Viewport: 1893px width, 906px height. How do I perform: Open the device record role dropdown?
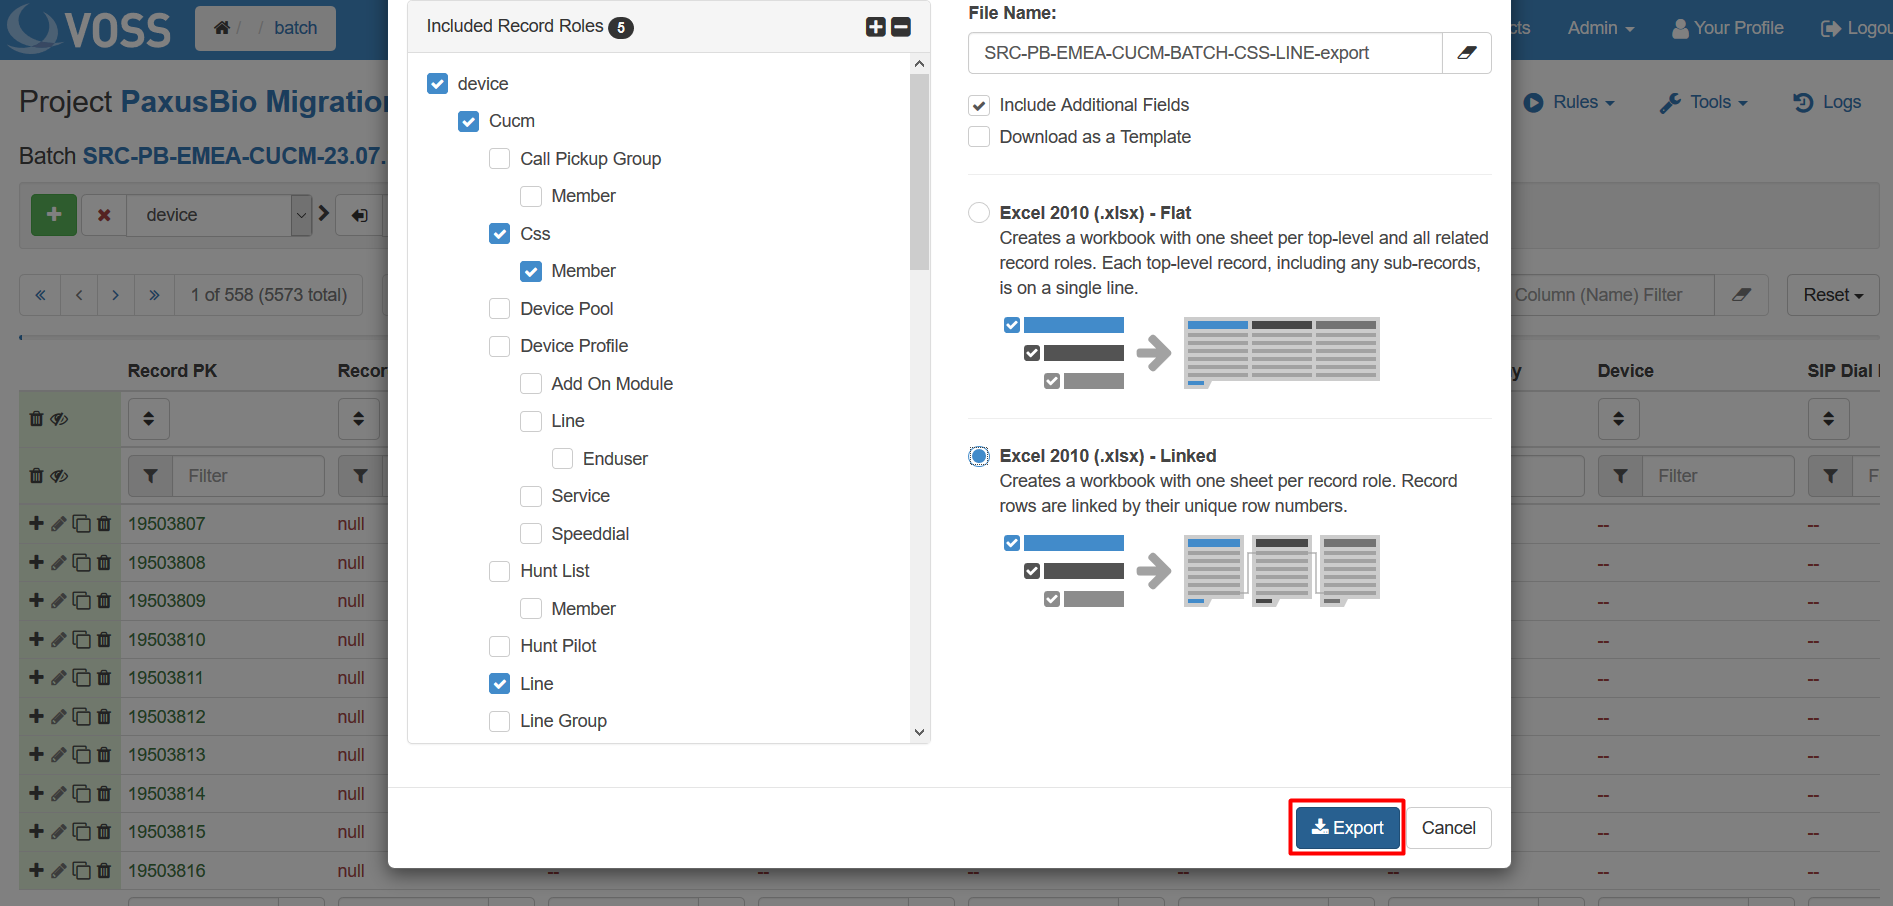300,215
